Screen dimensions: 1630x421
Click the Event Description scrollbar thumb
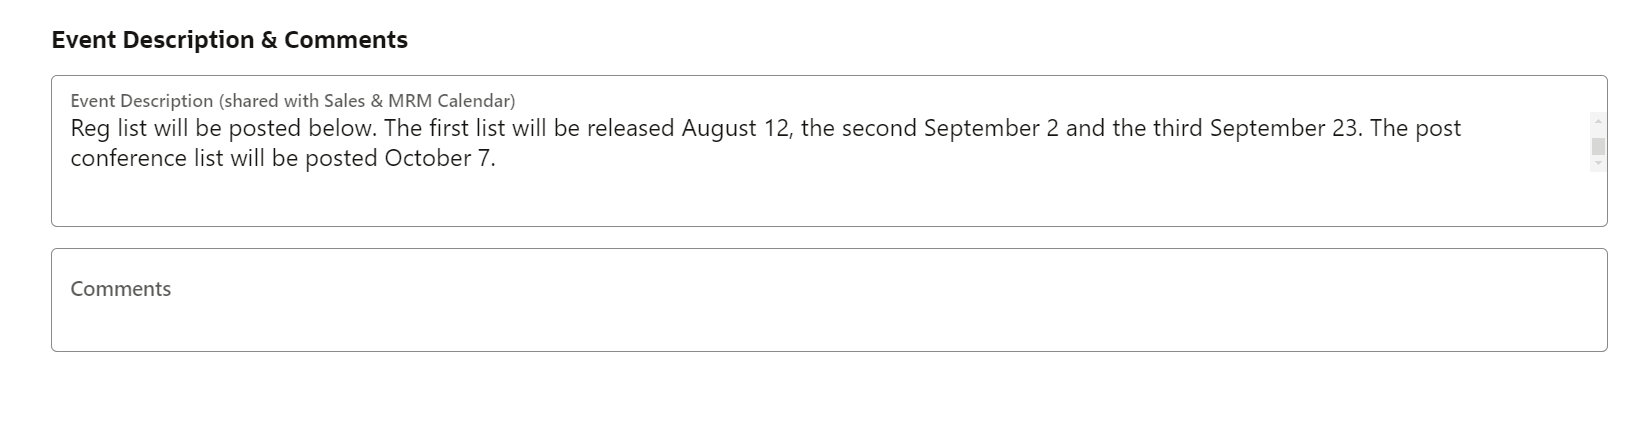[1598, 146]
